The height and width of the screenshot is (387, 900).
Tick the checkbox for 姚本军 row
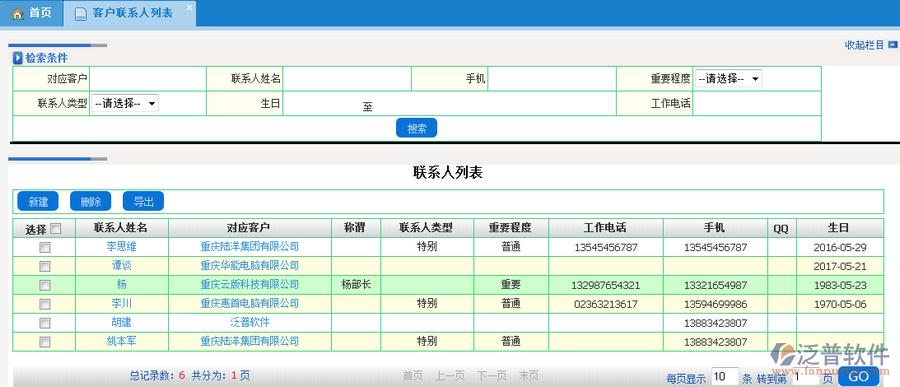[44, 342]
